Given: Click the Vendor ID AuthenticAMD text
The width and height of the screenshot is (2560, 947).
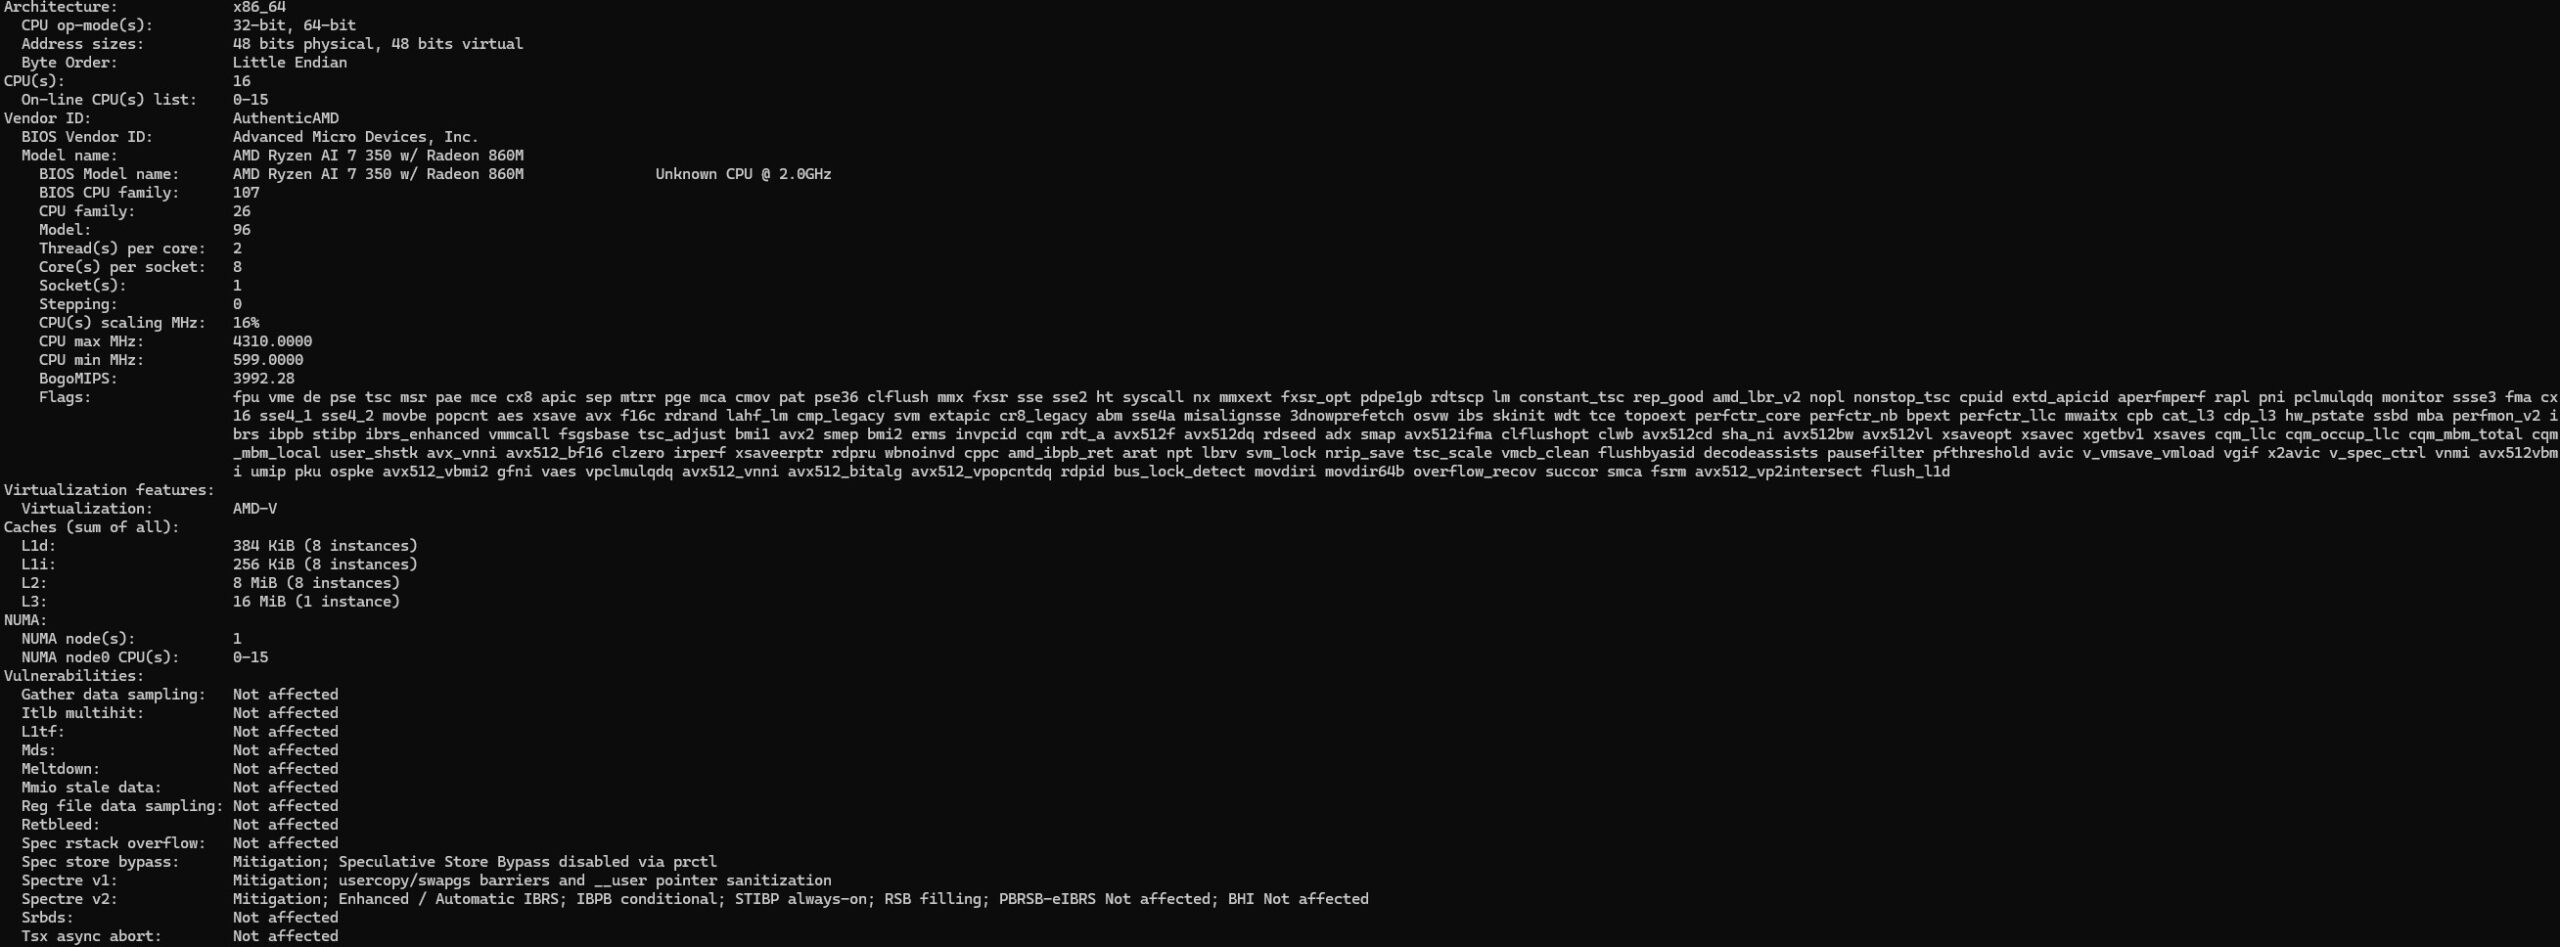Looking at the screenshot, I should 285,118.
